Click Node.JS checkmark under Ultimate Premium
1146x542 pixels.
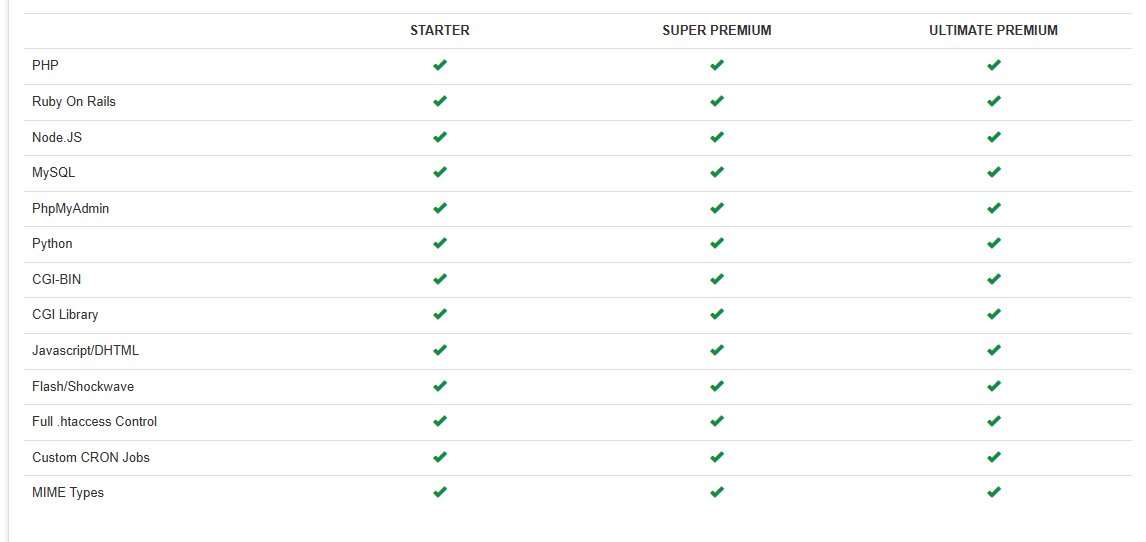993,137
